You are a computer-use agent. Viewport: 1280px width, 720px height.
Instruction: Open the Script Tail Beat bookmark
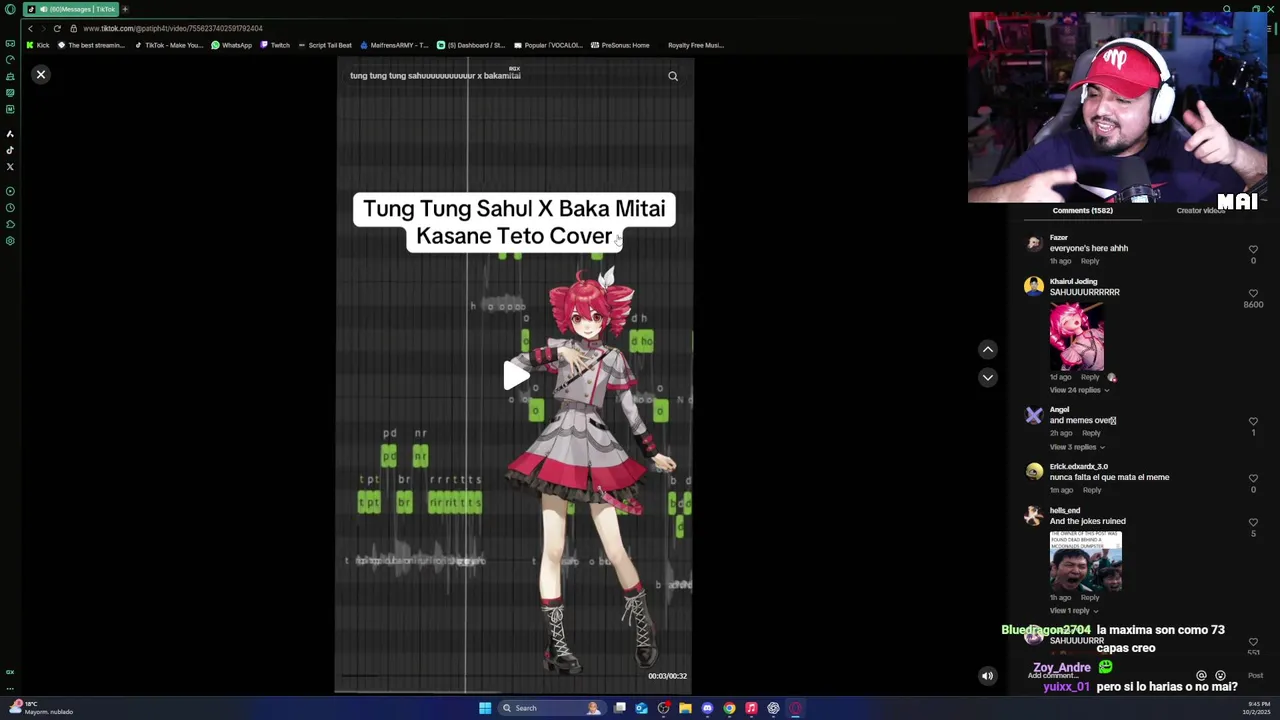tap(325, 45)
